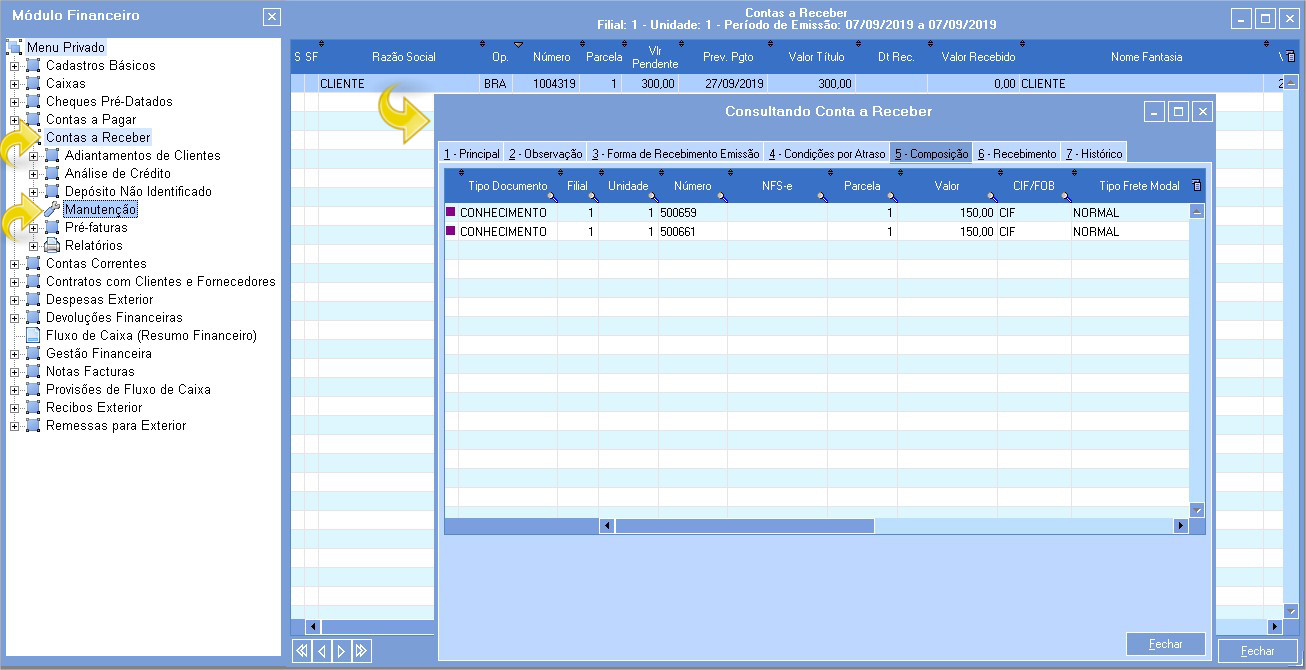The height and width of the screenshot is (670, 1306).
Task: Expand the Contas a Pagar node
Action: 14,120
